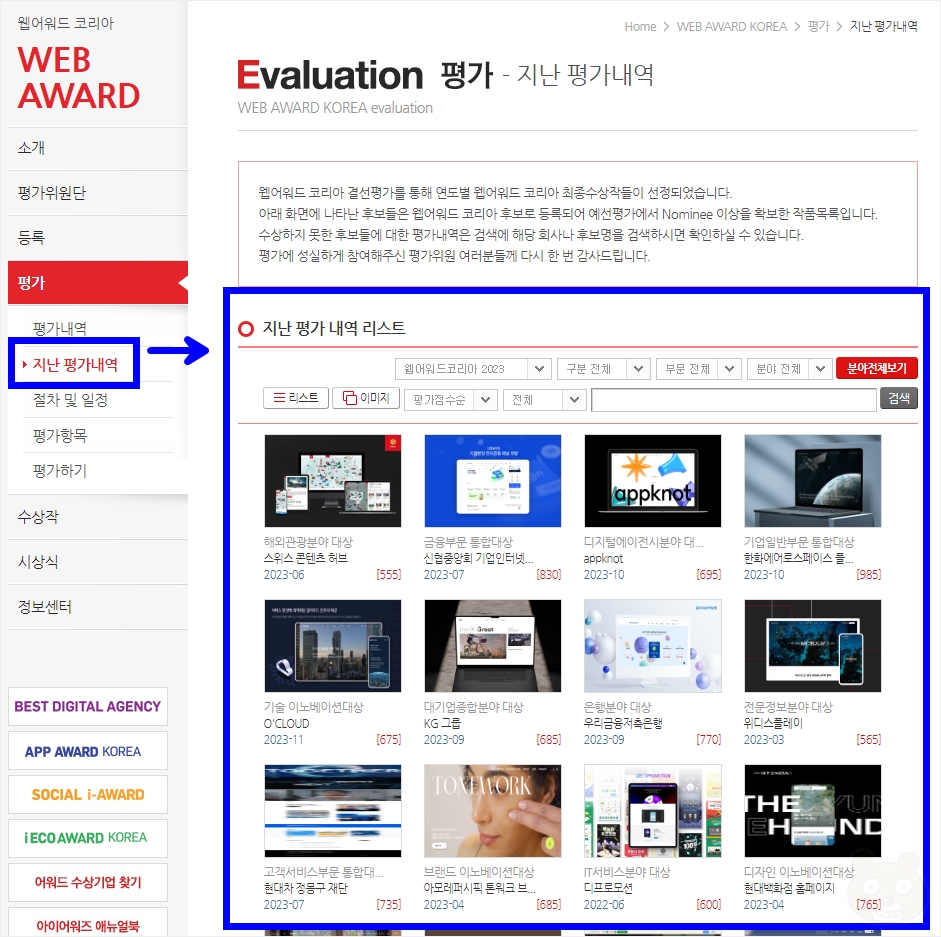Click the KG 그룹 title text
Screen dimensions: 941x937
pos(442,723)
